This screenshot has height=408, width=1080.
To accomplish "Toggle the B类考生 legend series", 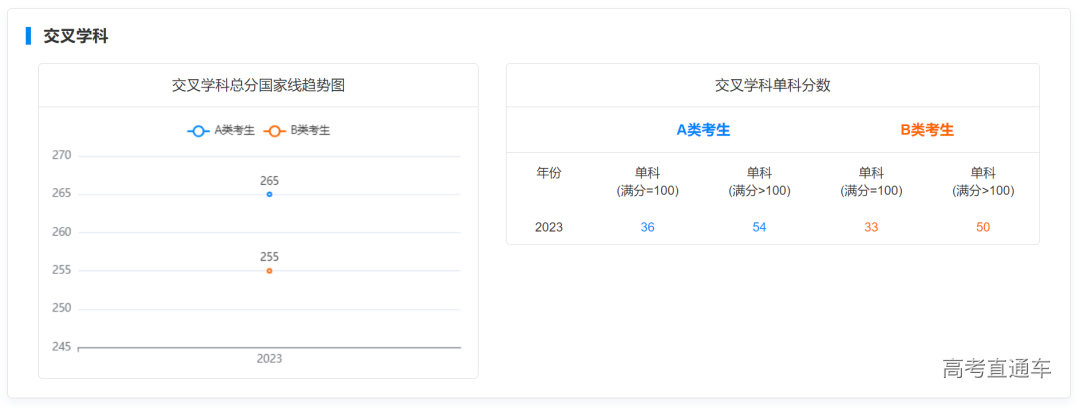I will coord(297,131).
